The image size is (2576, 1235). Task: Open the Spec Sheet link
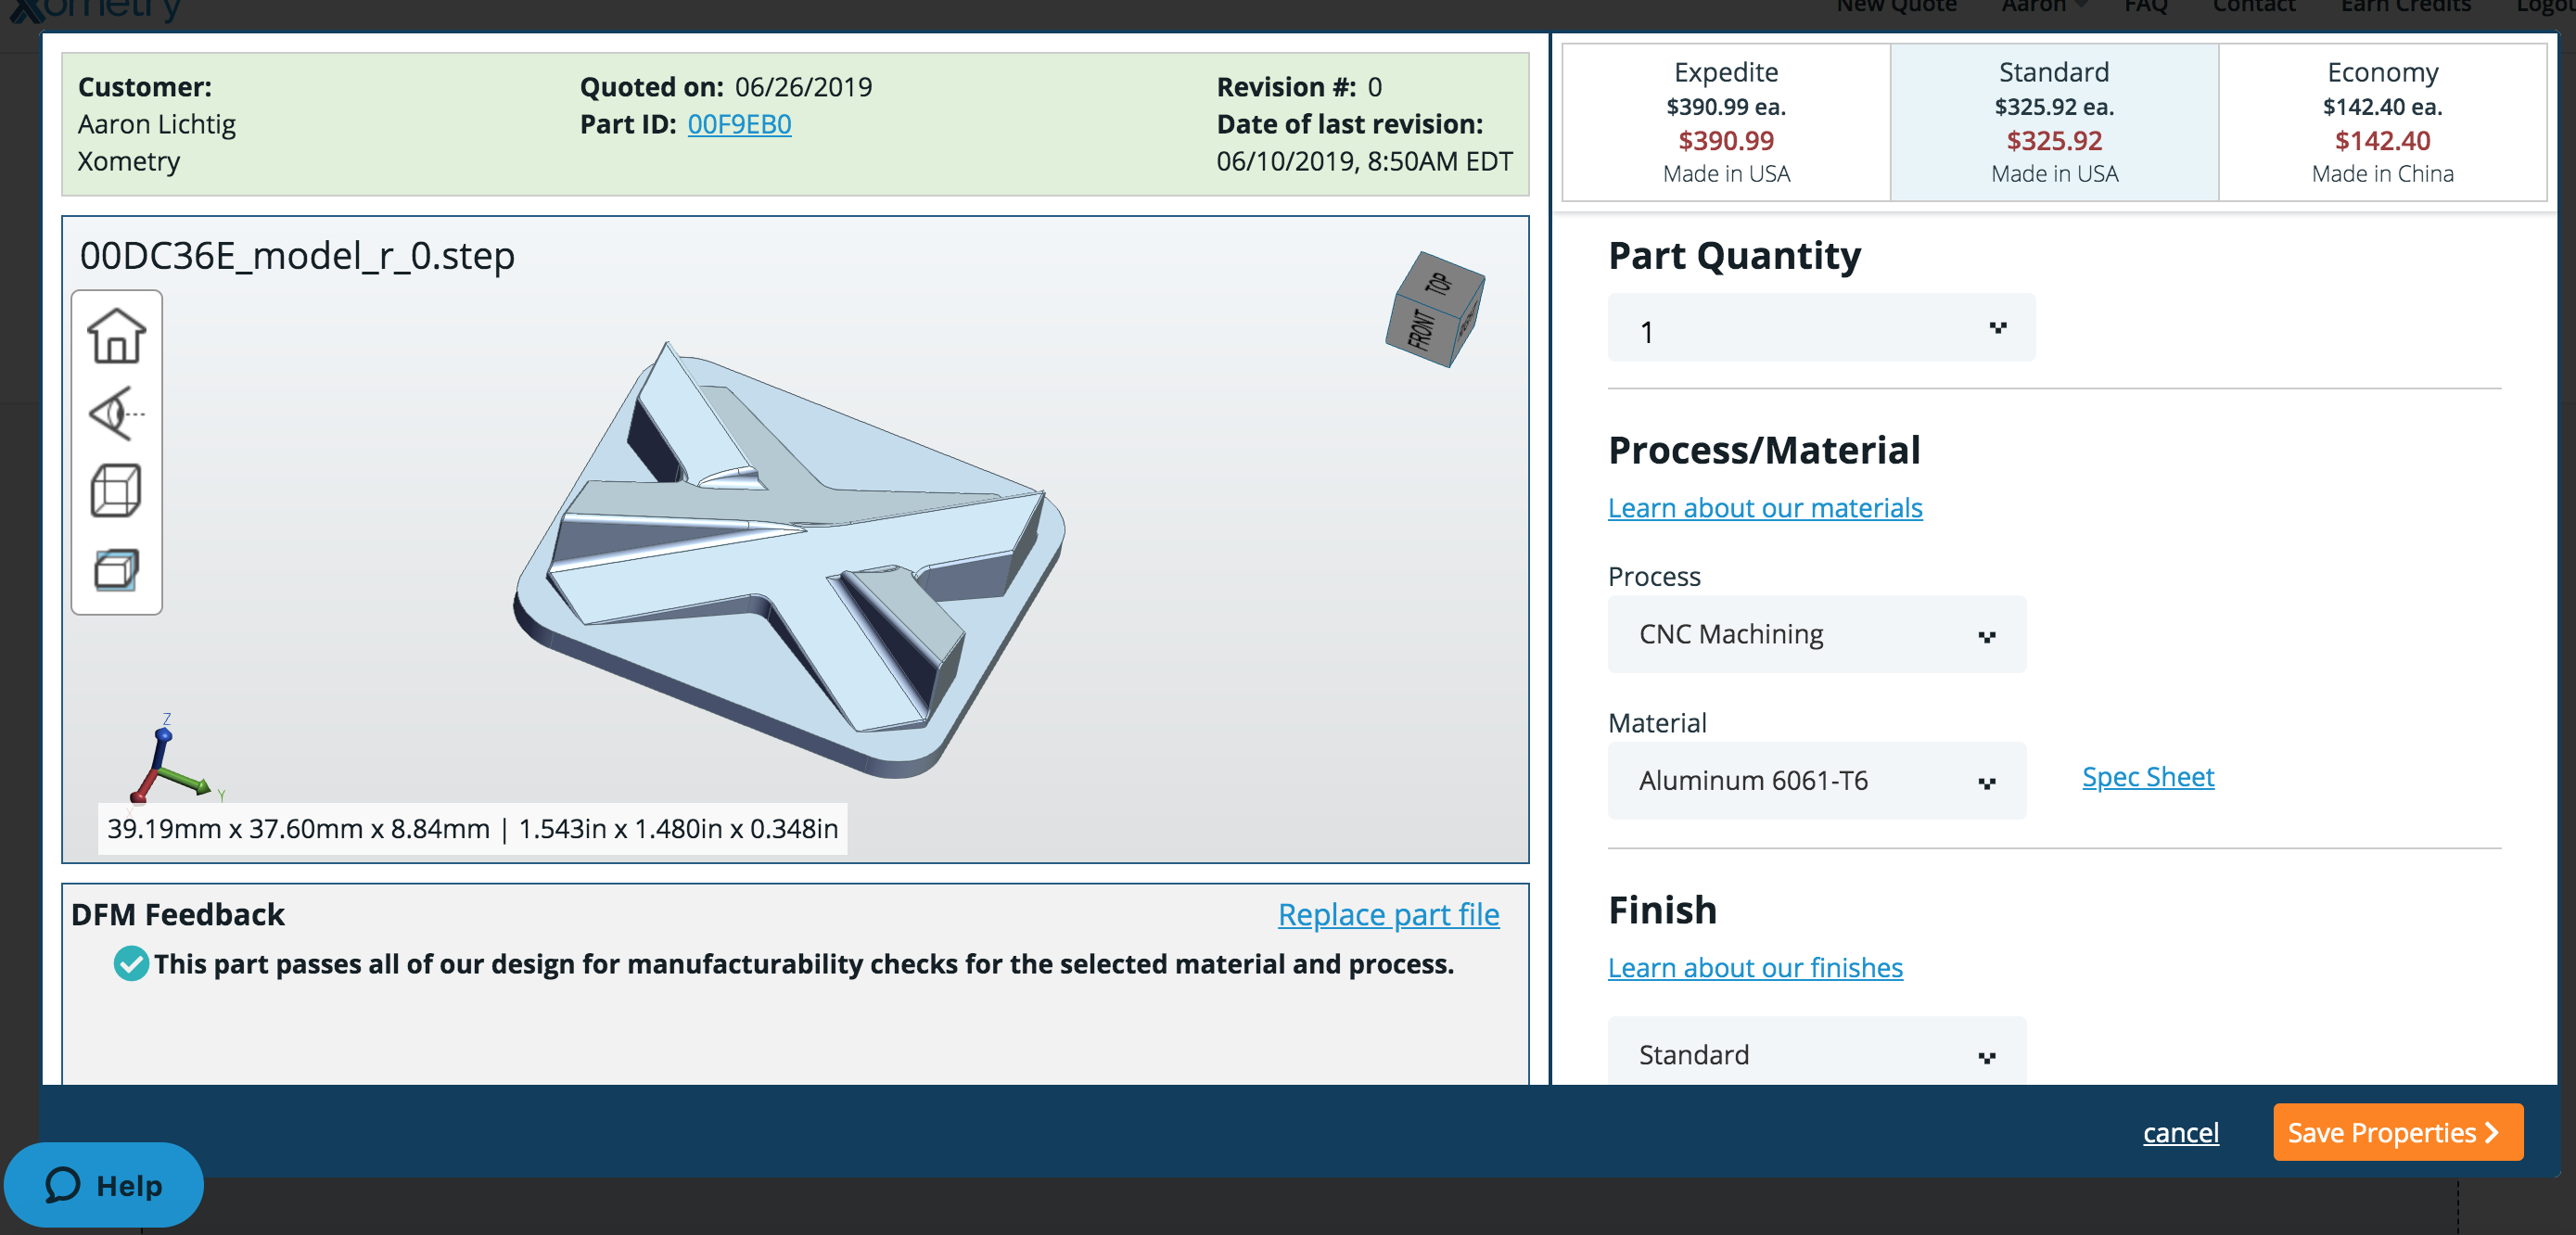pos(2147,777)
